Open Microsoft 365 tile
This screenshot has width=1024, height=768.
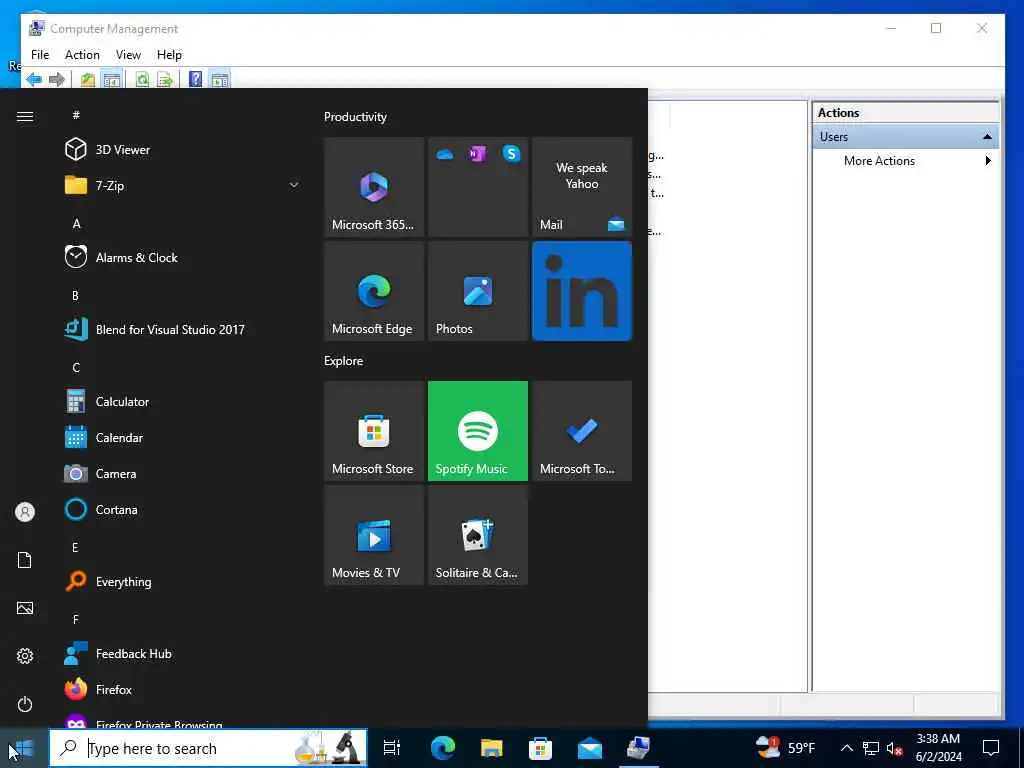pyautogui.click(x=374, y=187)
